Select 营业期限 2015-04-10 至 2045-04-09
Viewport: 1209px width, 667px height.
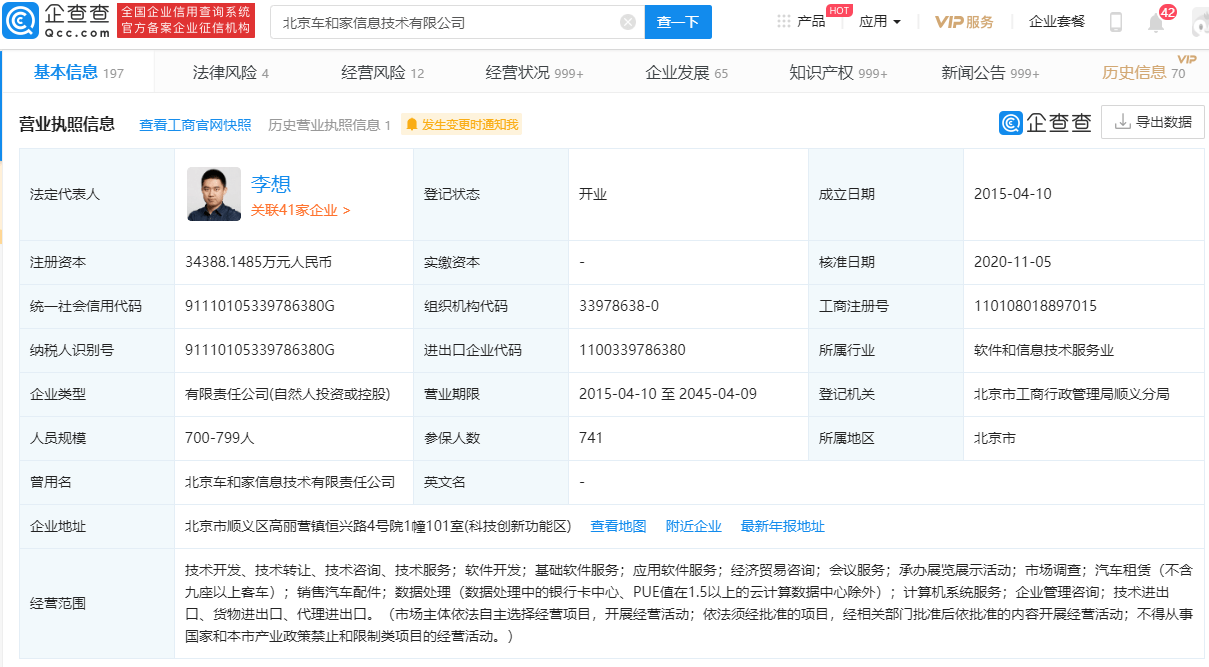pyautogui.click(x=668, y=394)
